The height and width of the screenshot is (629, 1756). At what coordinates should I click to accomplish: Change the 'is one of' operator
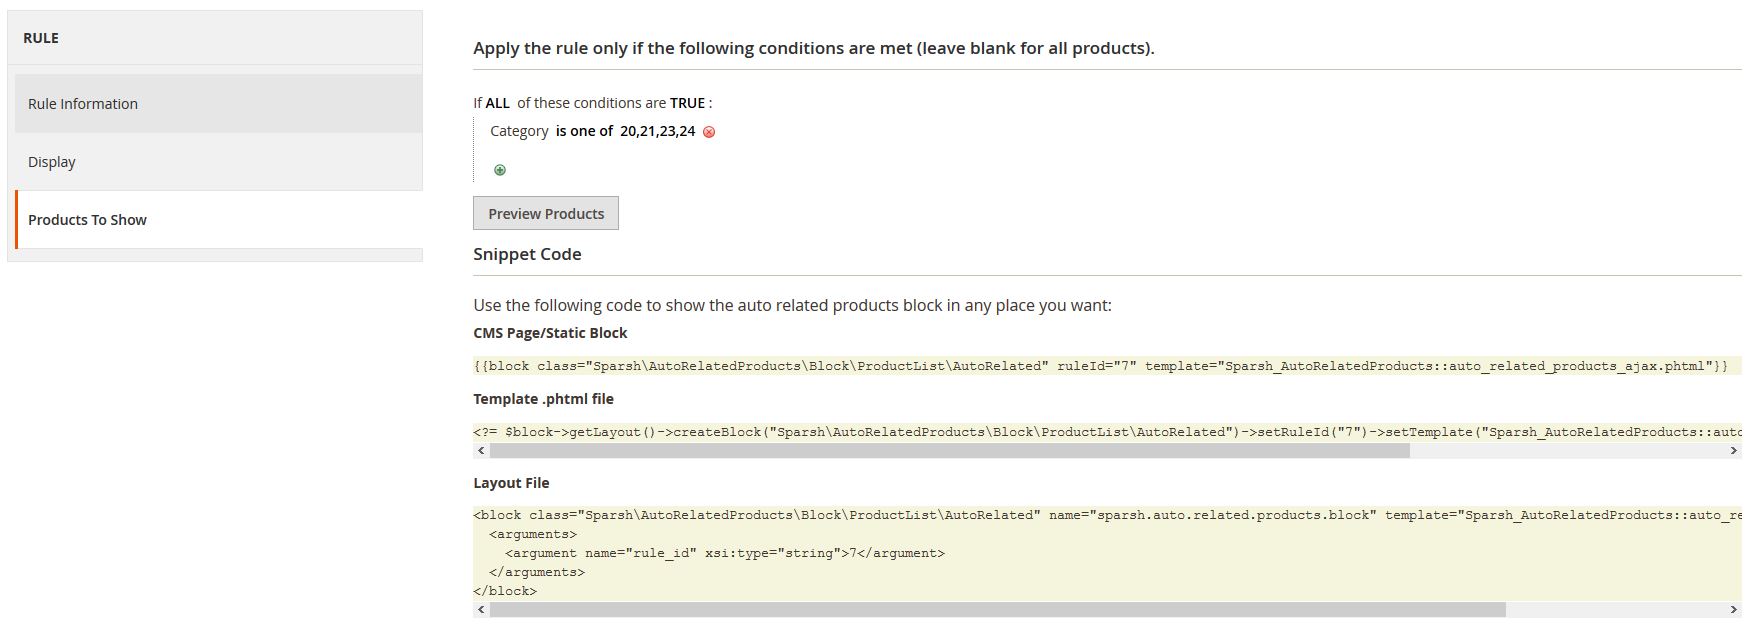(584, 131)
